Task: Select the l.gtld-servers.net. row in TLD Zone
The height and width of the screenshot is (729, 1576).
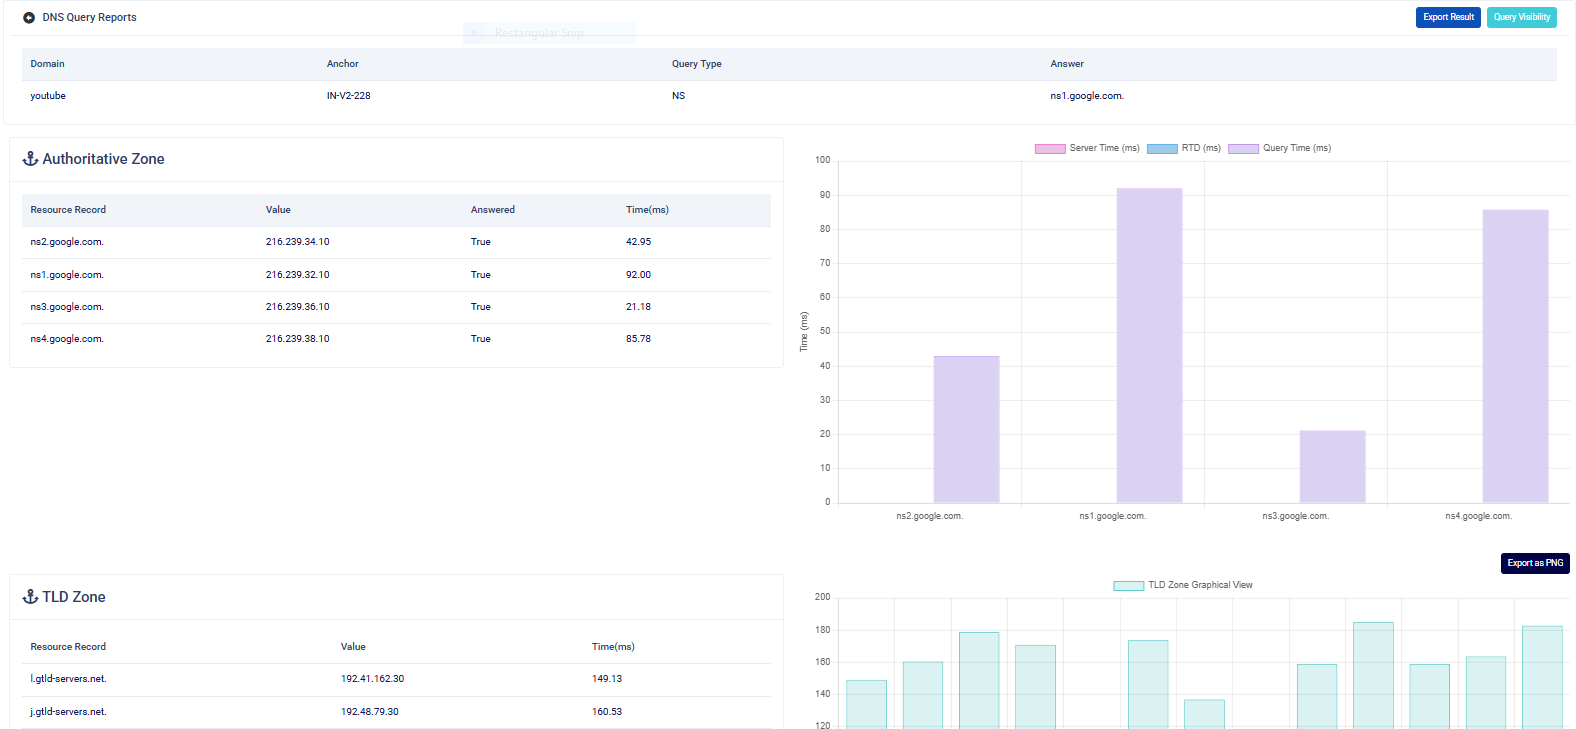Action: [x=396, y=679]
